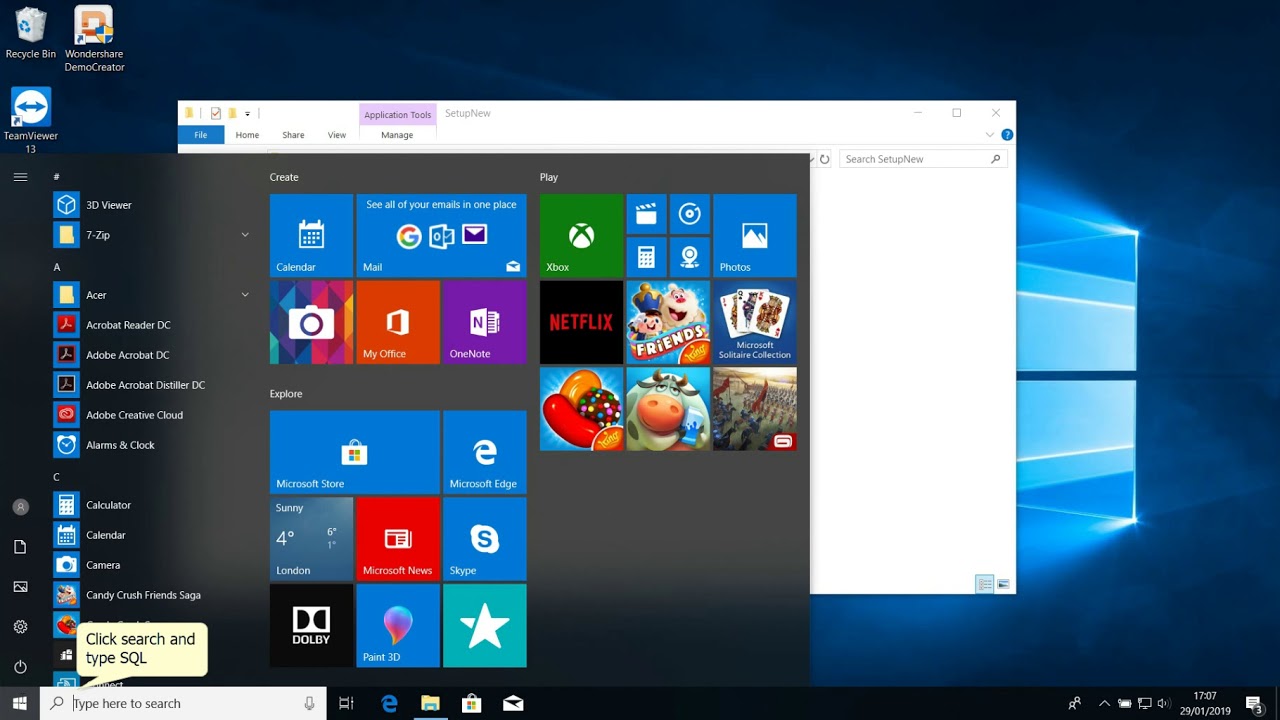Open the Mail tile

[441, 235]
